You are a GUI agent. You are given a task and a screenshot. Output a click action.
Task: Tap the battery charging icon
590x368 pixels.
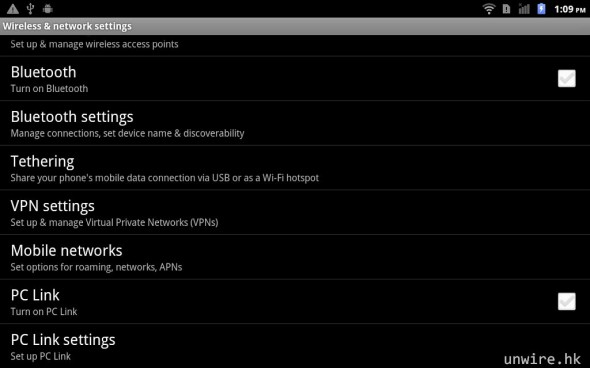pos(541,9)
